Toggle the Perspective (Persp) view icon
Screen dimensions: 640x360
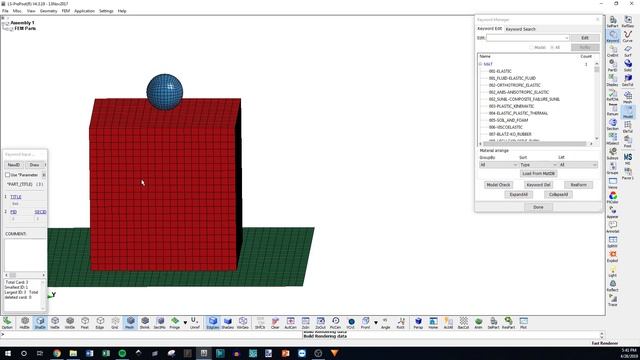tap(418, 322)
